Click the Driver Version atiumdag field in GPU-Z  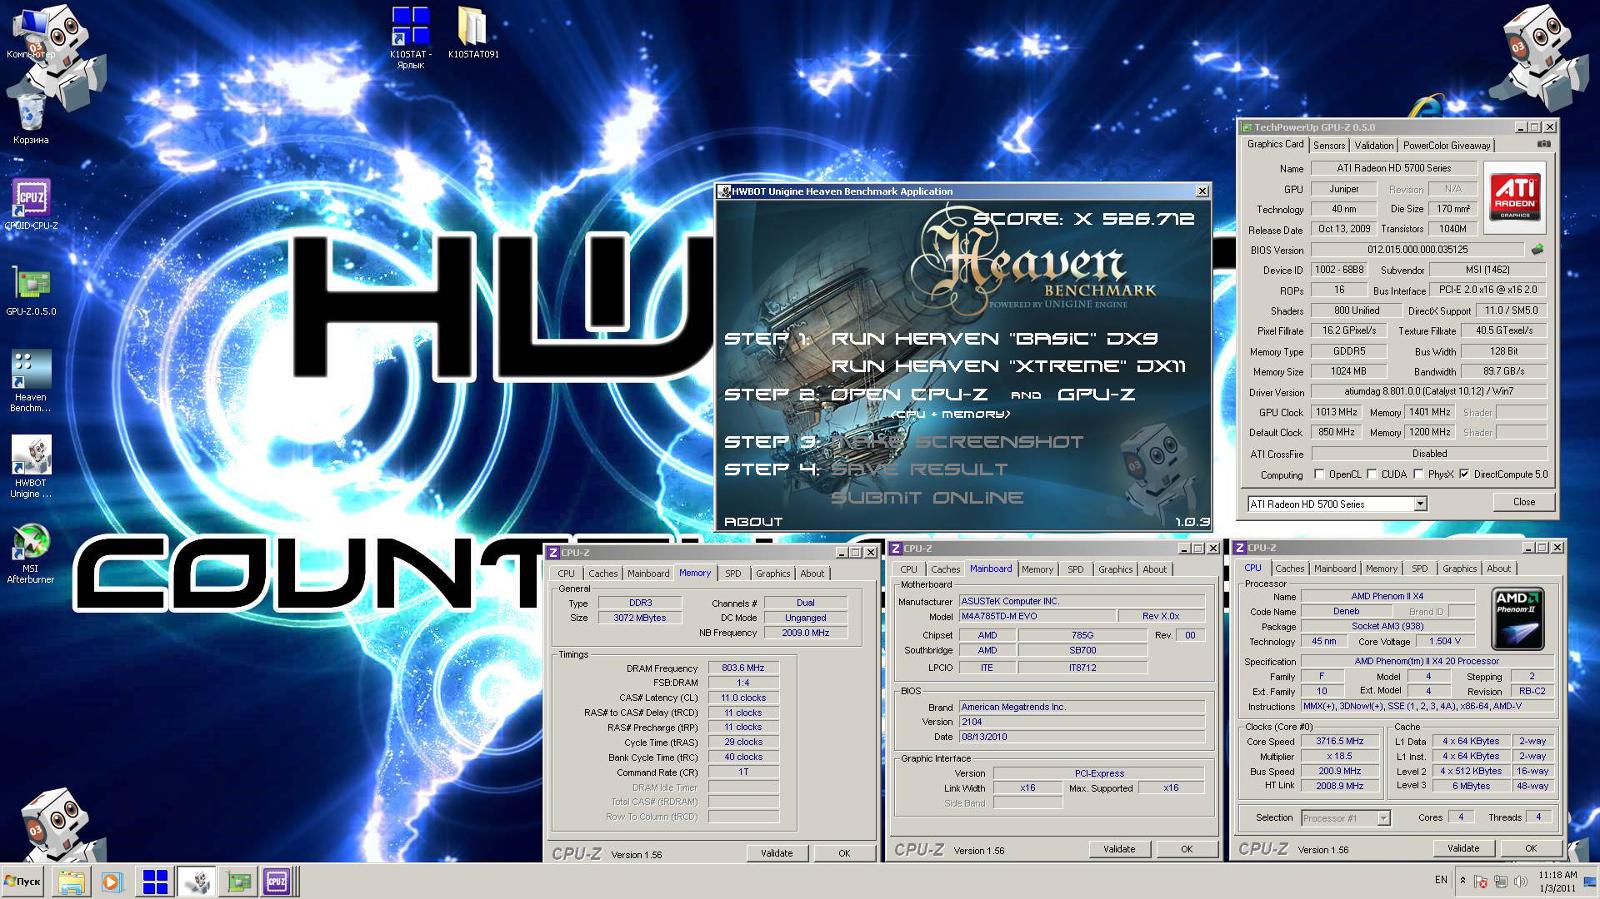click(x=1429, y=392)
